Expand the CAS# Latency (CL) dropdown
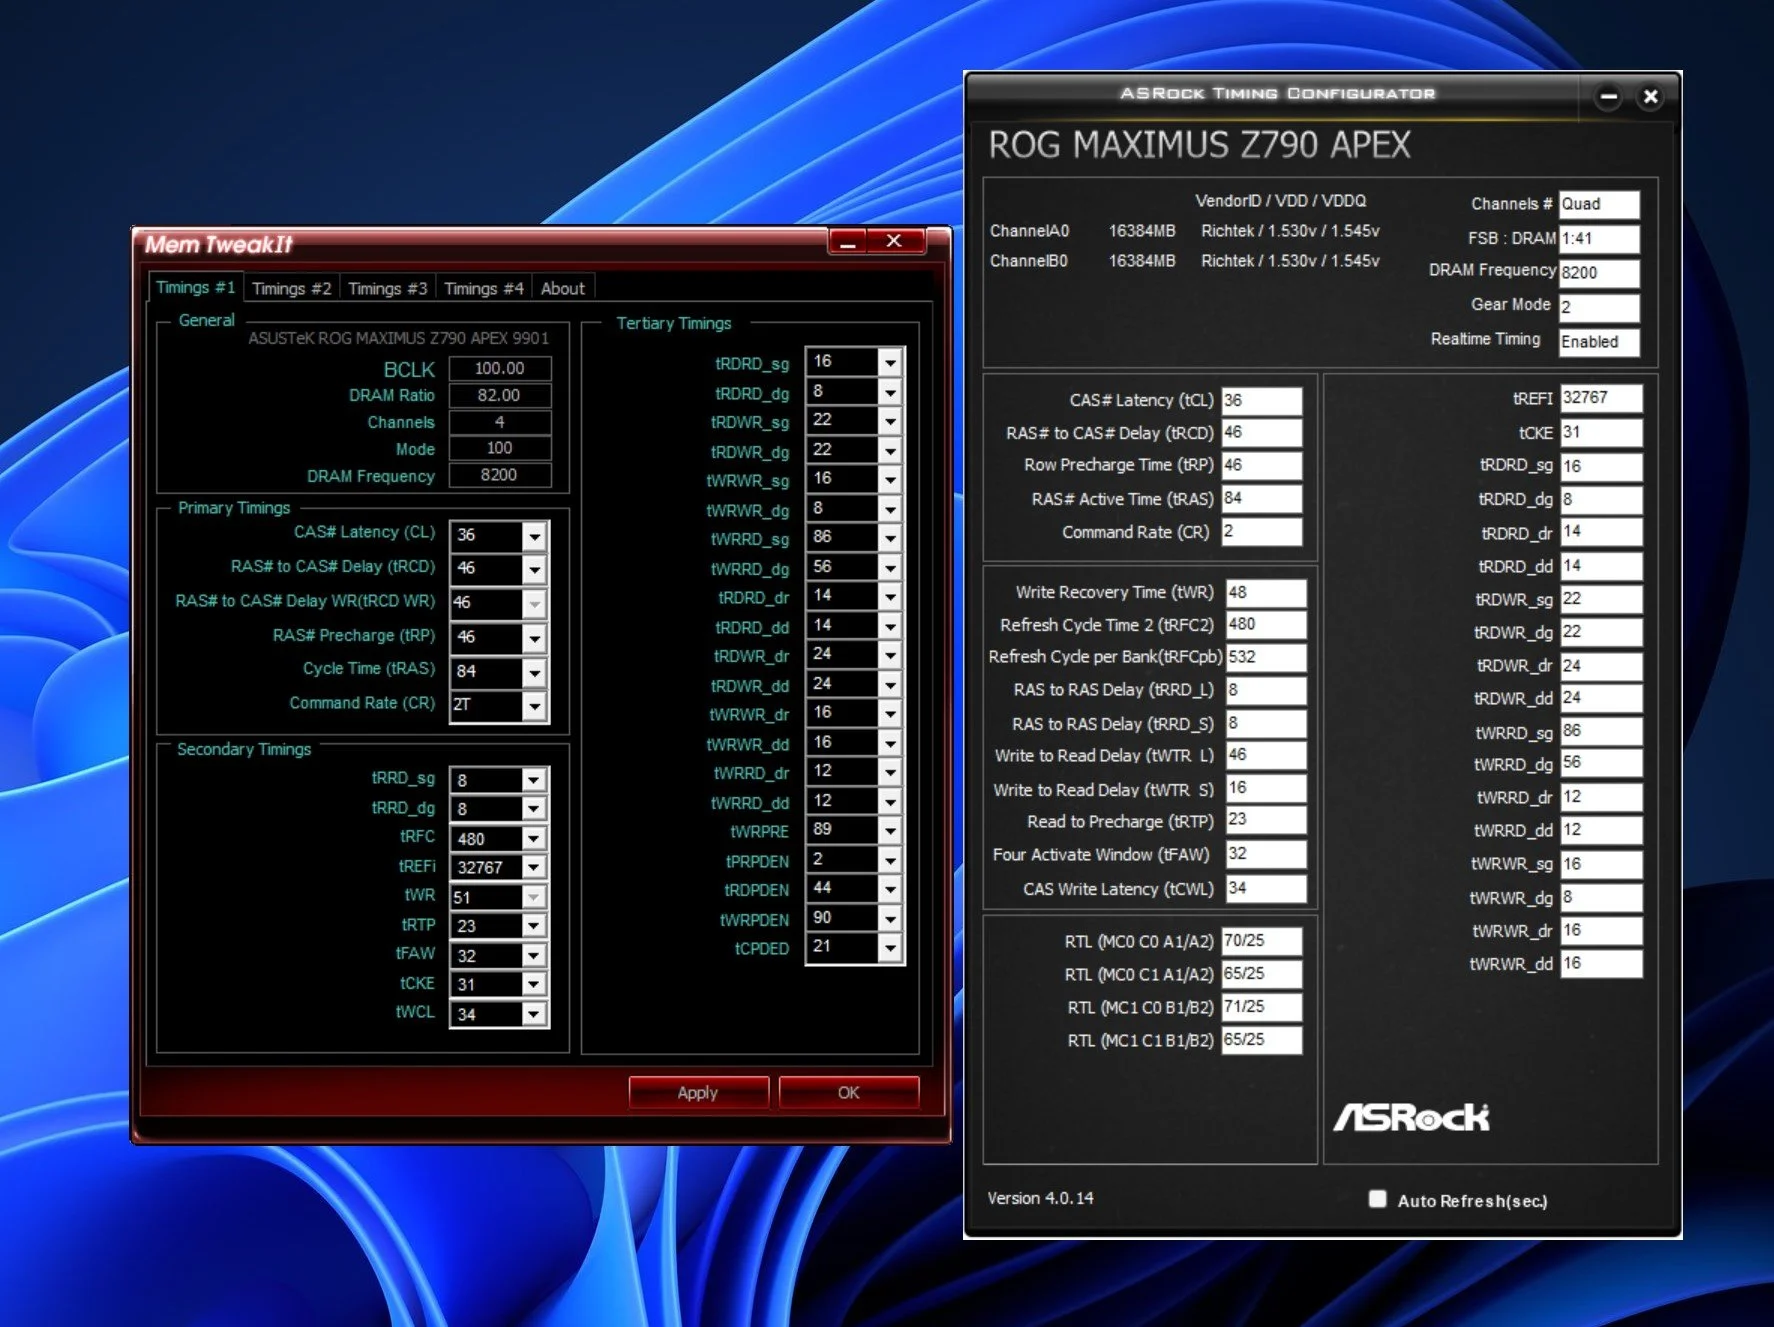 tap(535, 536)
